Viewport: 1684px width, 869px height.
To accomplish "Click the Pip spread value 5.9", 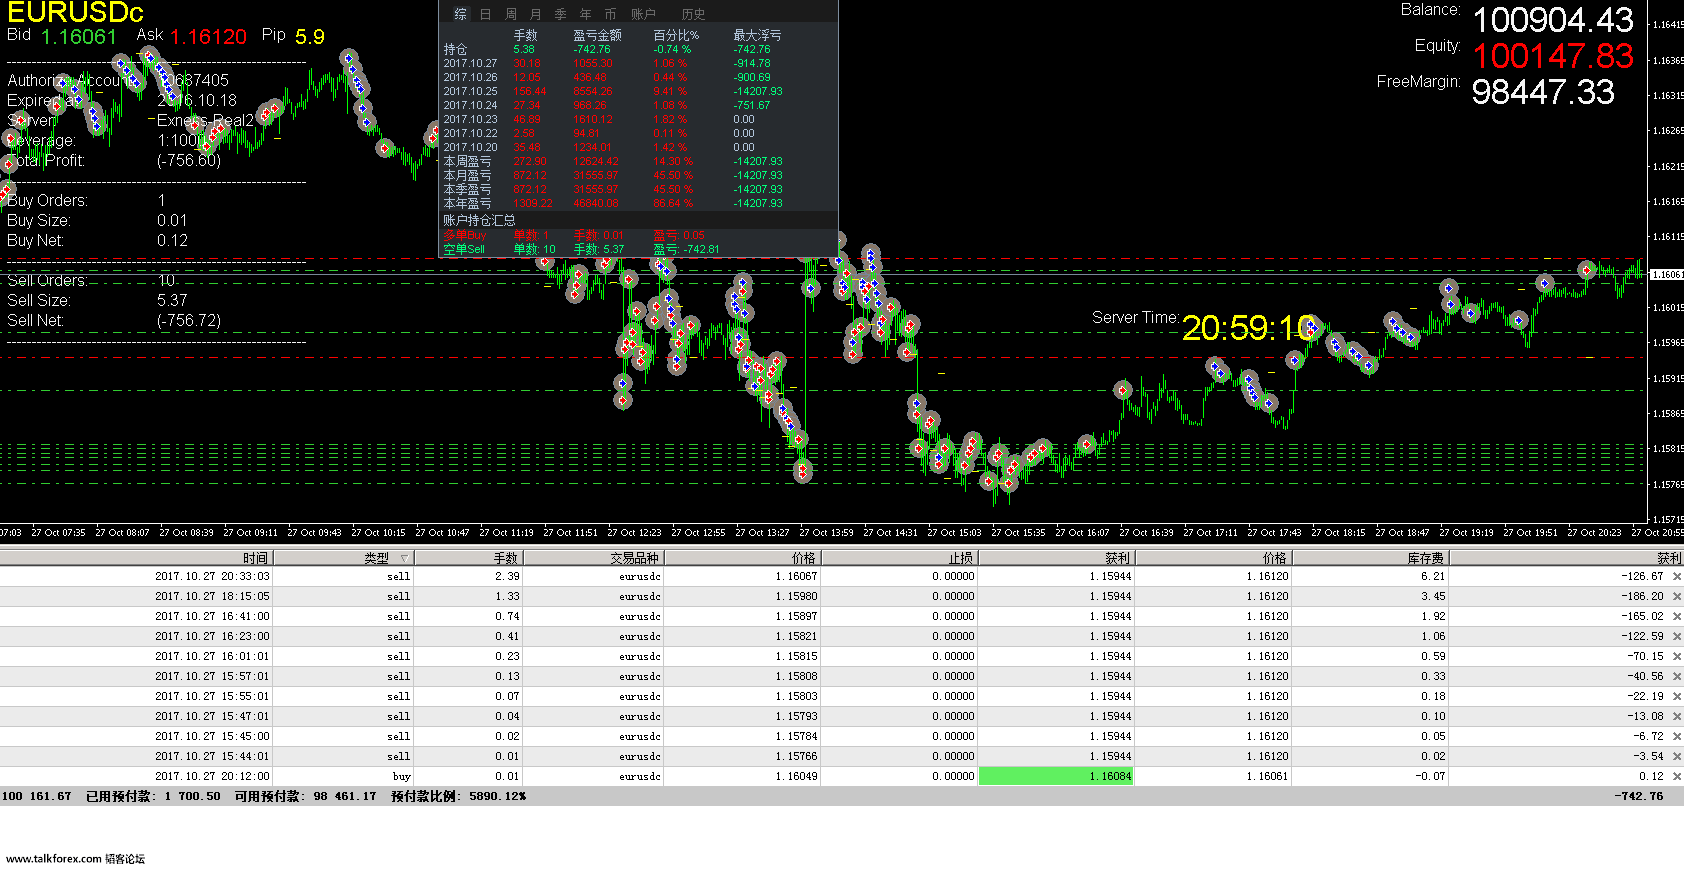I will click(309, 36).
